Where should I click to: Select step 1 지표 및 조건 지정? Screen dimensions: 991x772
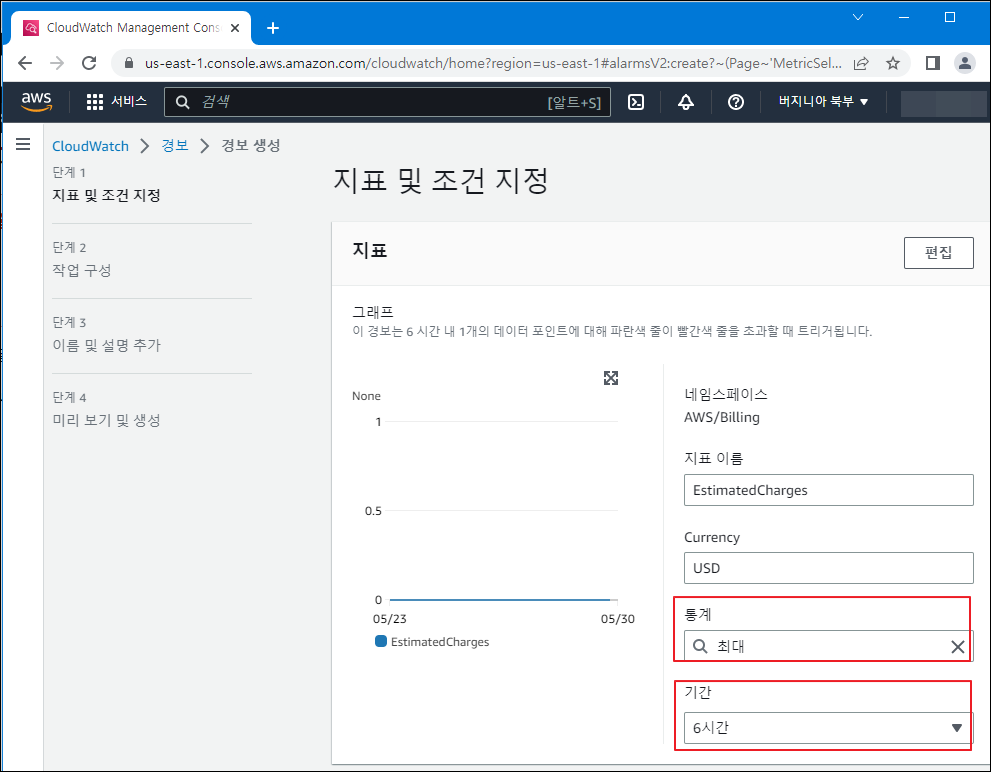tap(106, 195)
